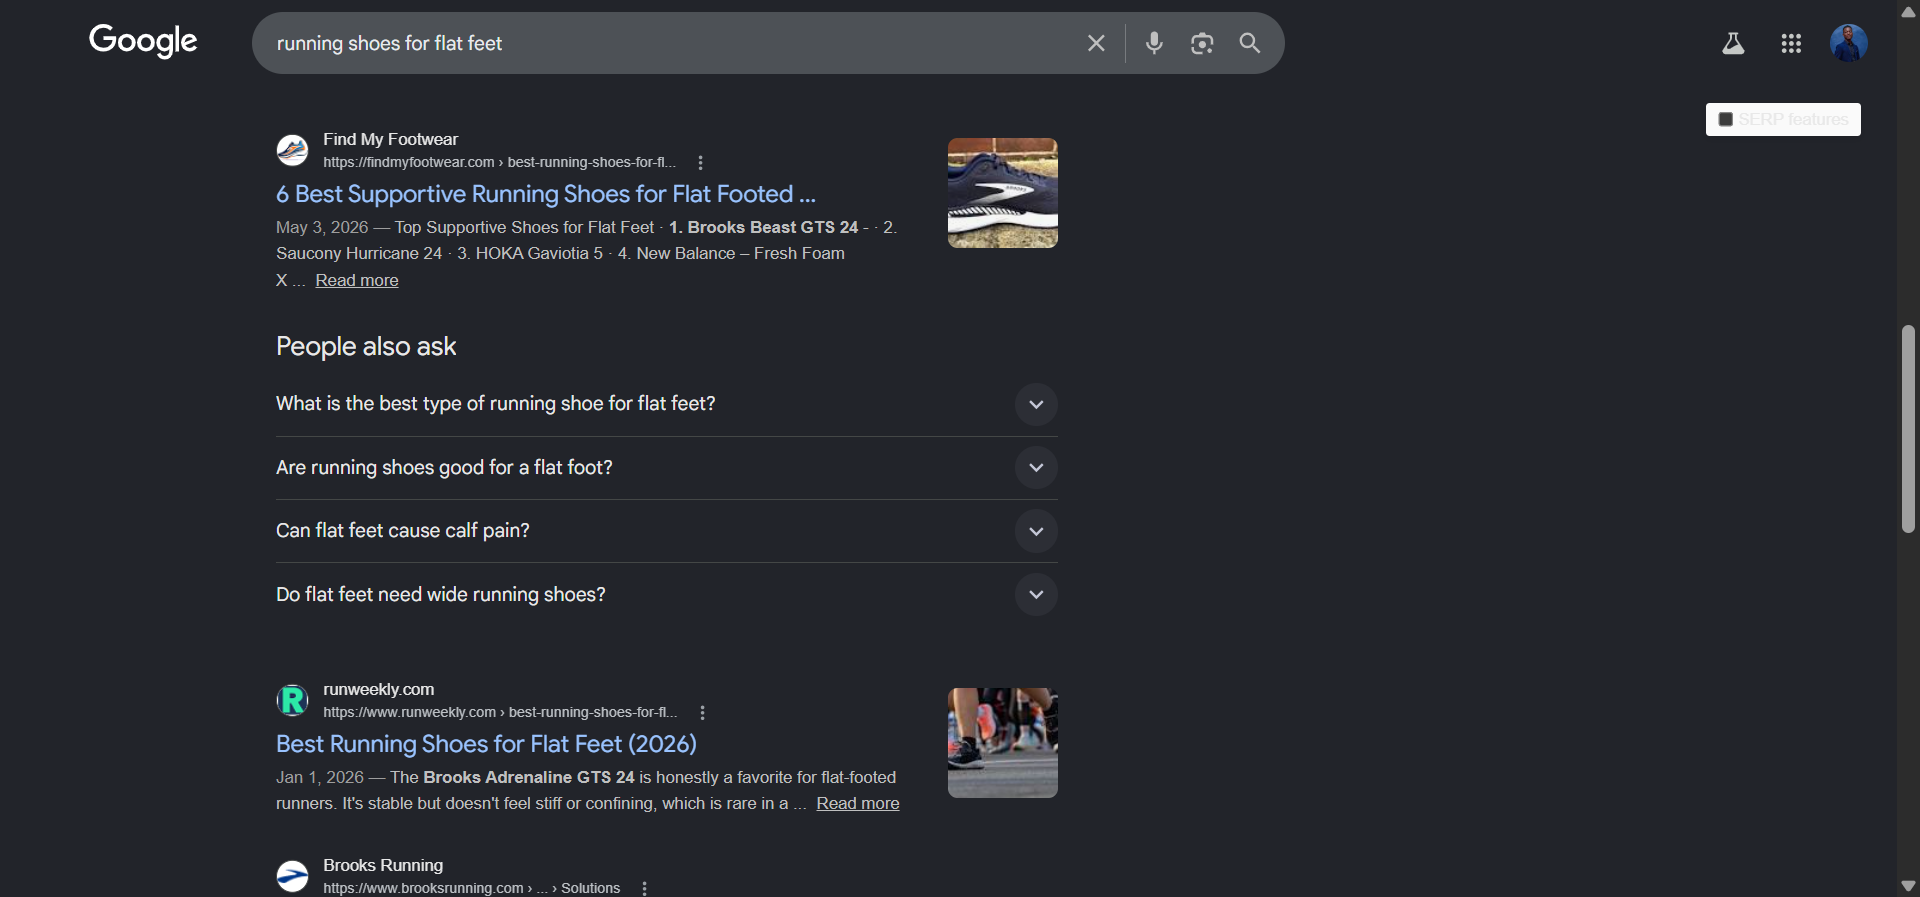Image resolution: width=1920 pixels, height=897 pixels.
Task: Click the scrollbar down arrow
Action: point(1908,886)
